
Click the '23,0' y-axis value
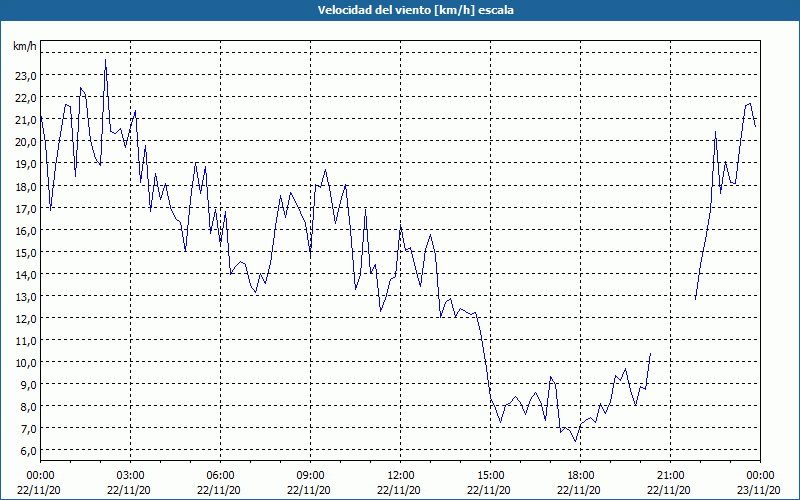coord(26,76)
